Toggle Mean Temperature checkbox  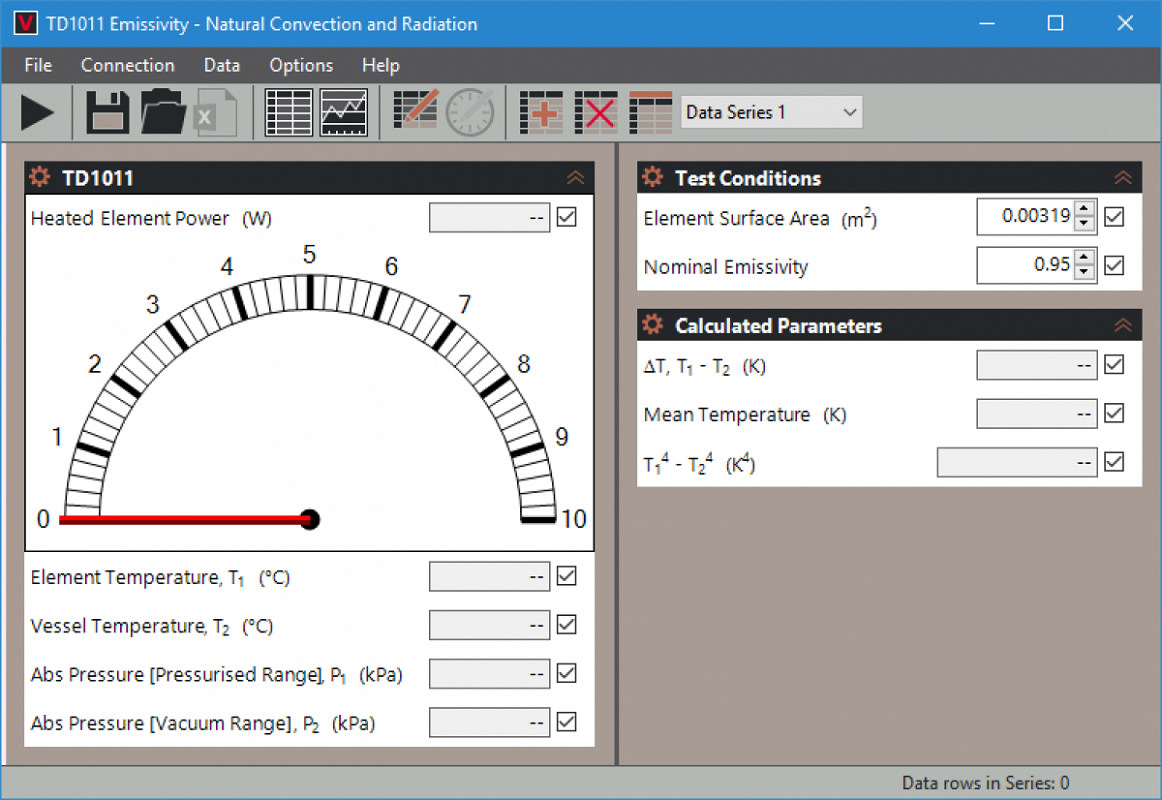(1114, 413)
